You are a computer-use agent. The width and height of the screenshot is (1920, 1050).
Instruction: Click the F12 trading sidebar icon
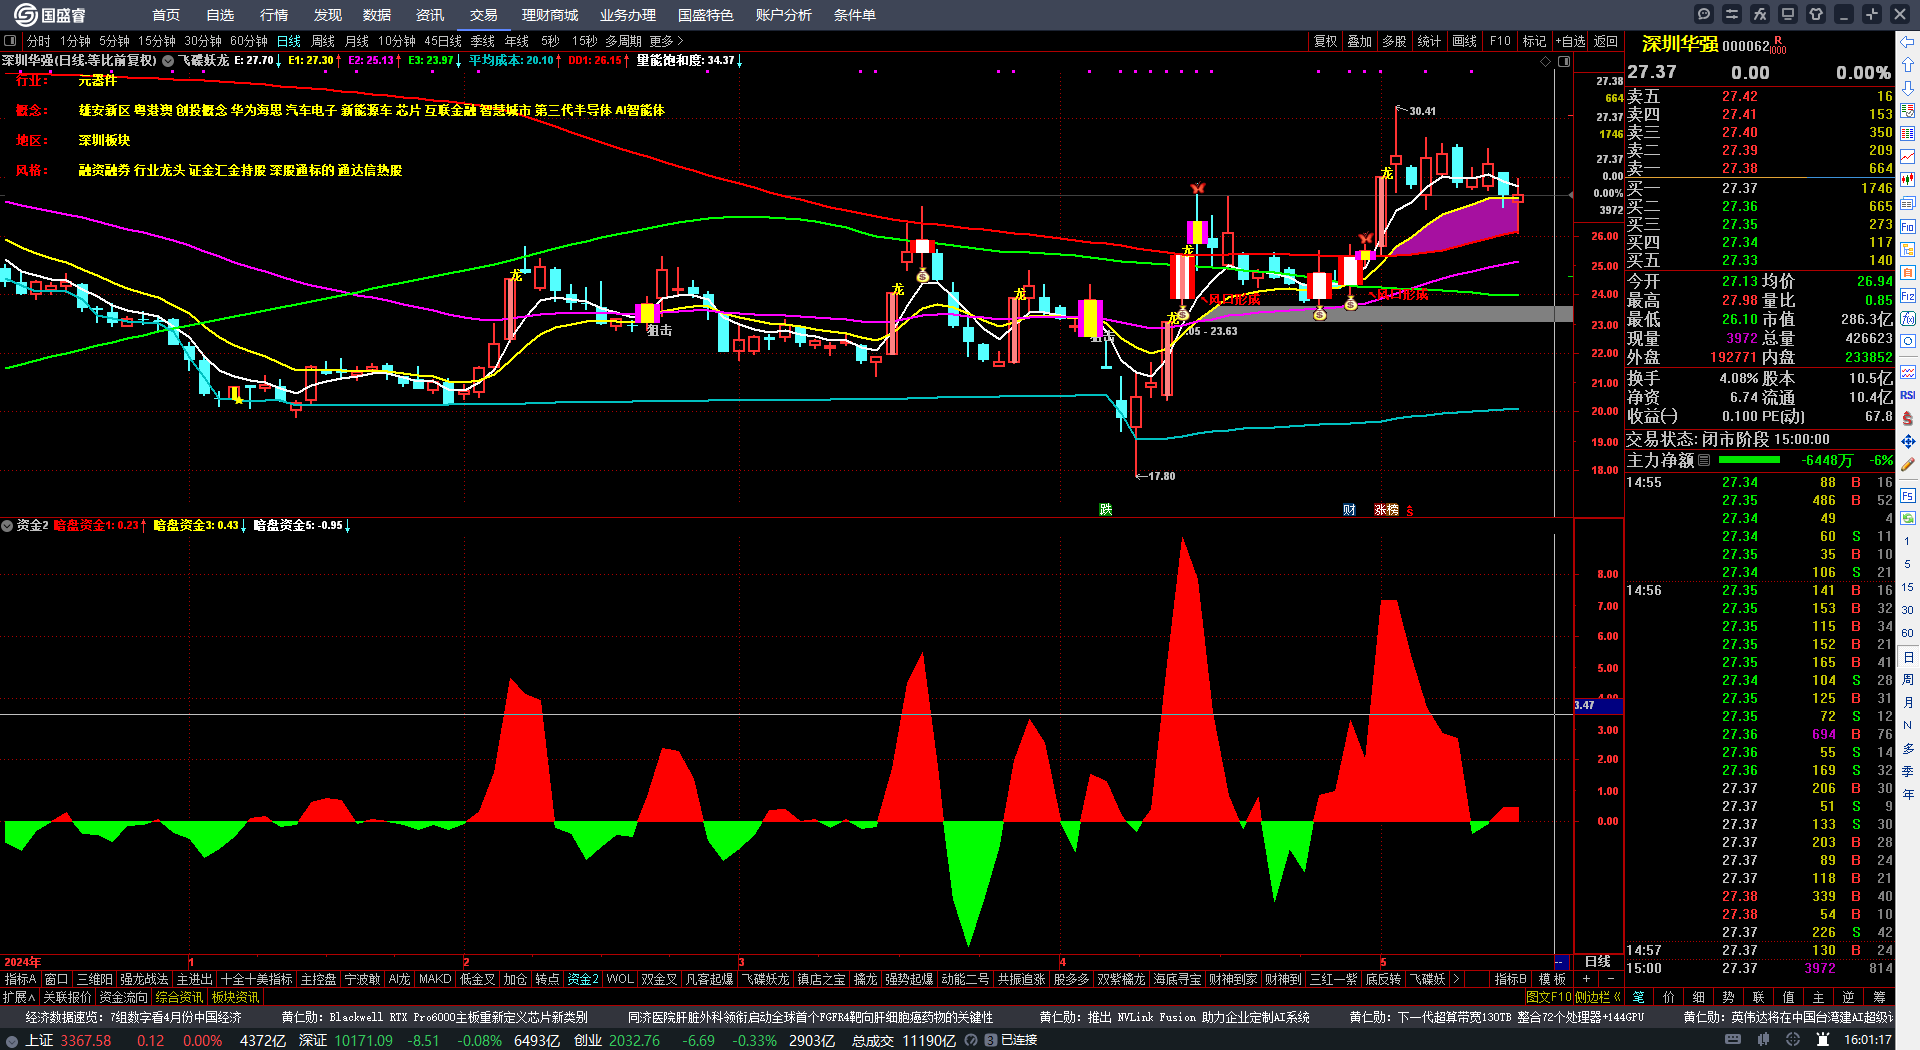1908,296
